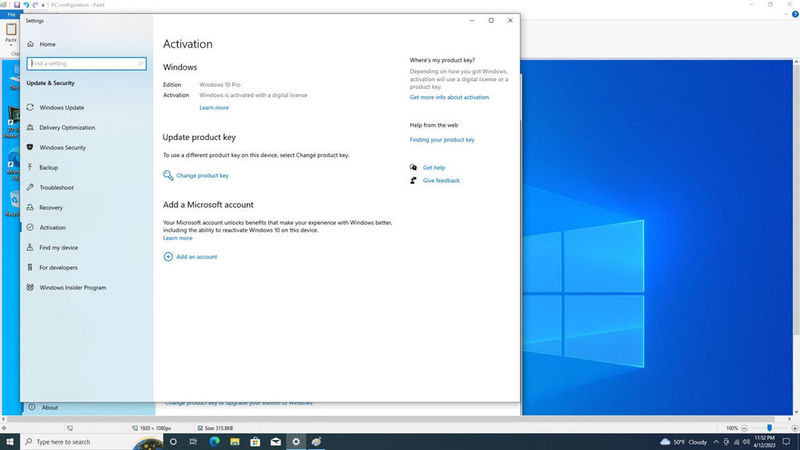Click '100%' zoom value in Paint
Image resolution: width=800 pixels, height=450 pixels.
pos(732,428)
